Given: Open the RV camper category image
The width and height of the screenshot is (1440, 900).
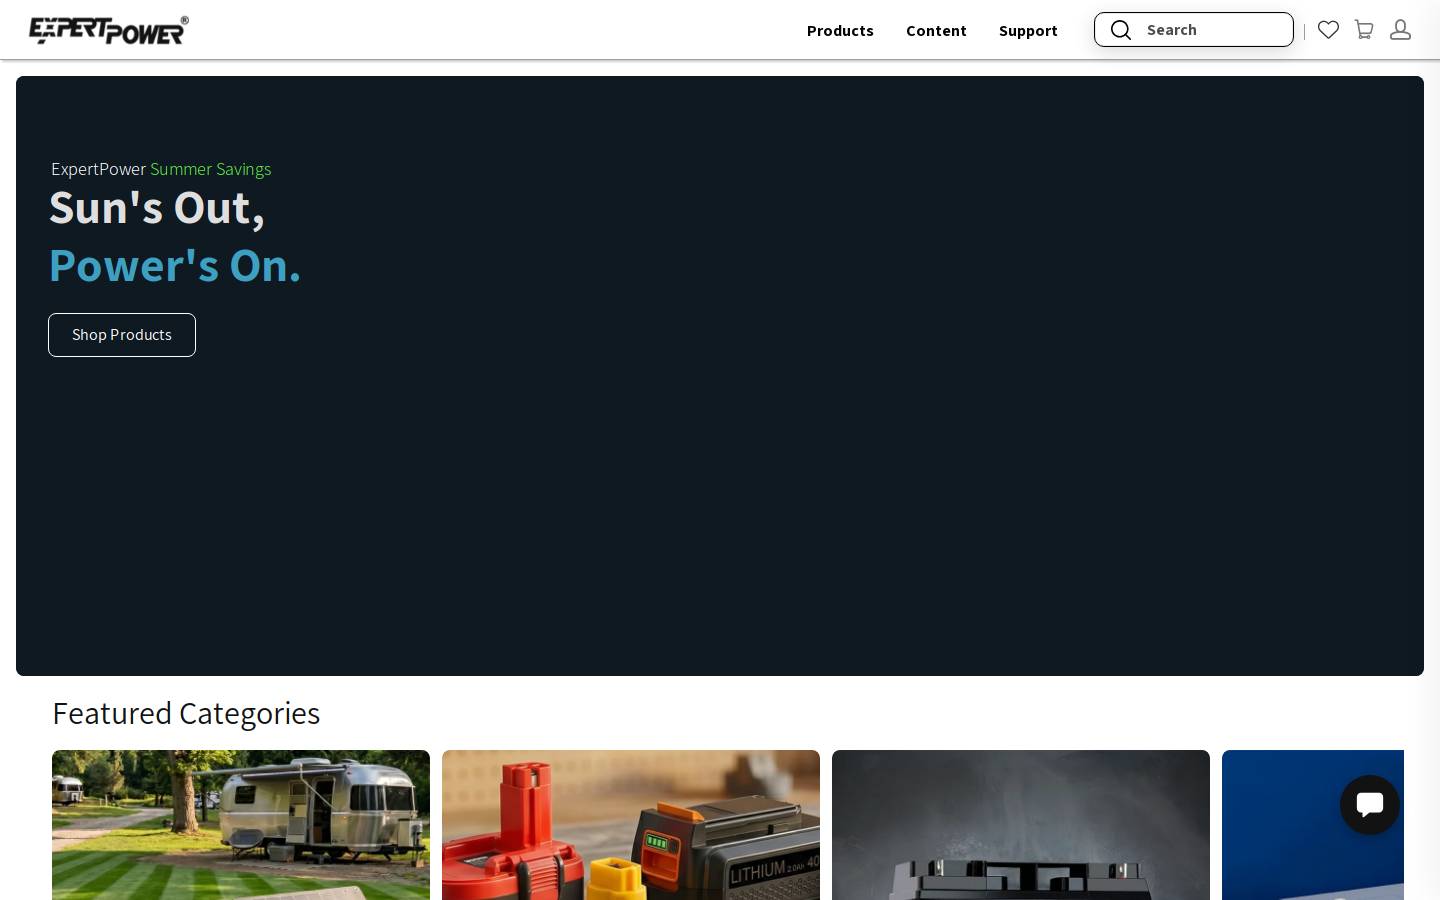Looking at the screenshot, I should click(241, 825).
